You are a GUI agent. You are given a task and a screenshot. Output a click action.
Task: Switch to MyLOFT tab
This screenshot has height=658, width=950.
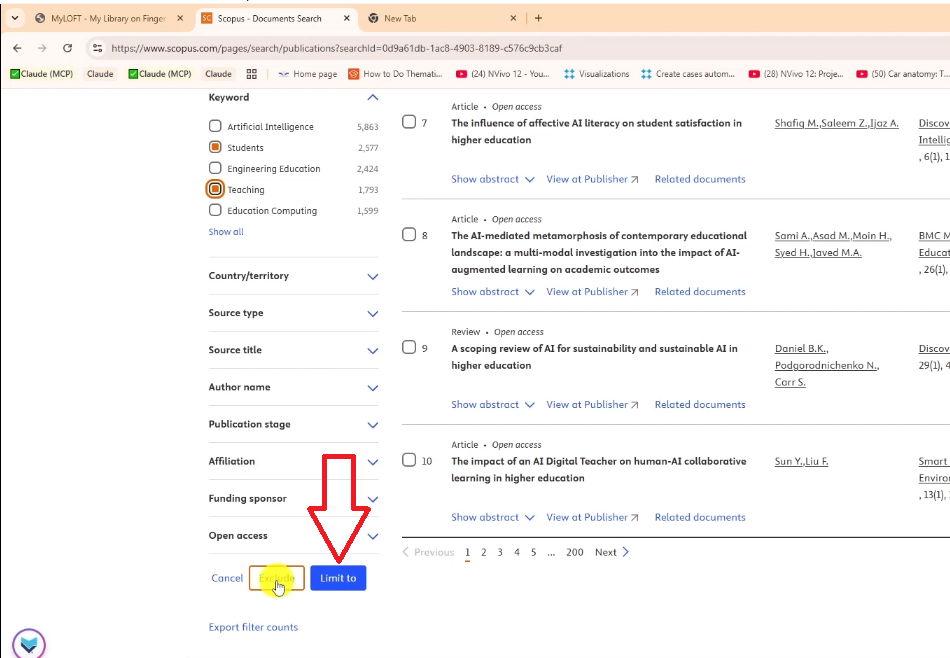click(108, 18)
